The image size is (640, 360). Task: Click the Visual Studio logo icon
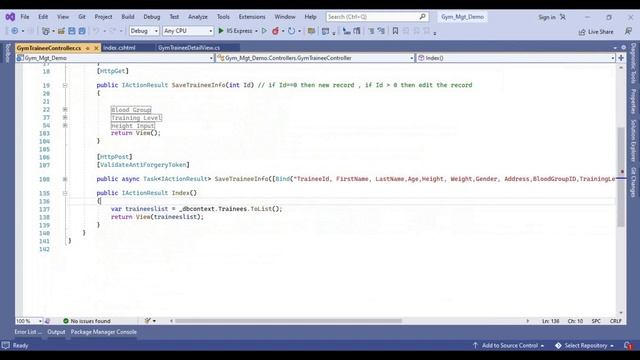10,17
